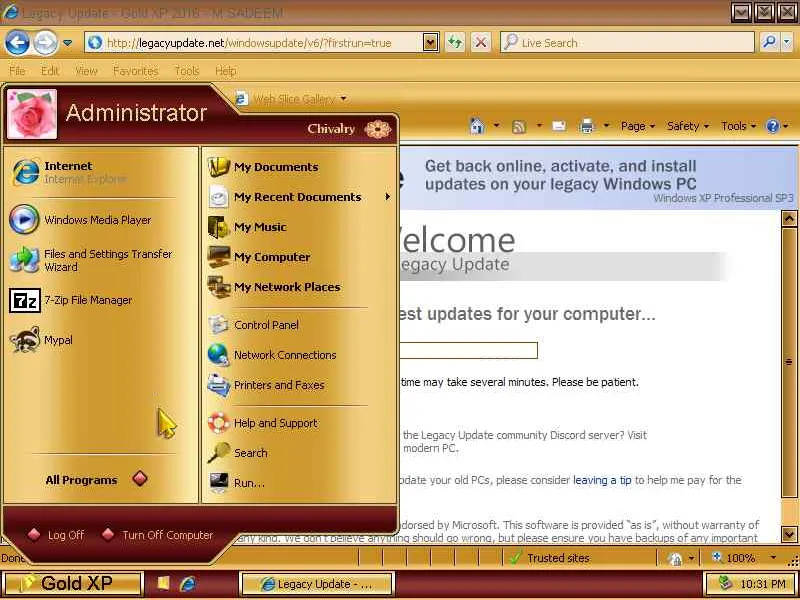Expand All Programs
Image resolution: width=800 pixels, height=600 pixels.
[x=97, y=480]
